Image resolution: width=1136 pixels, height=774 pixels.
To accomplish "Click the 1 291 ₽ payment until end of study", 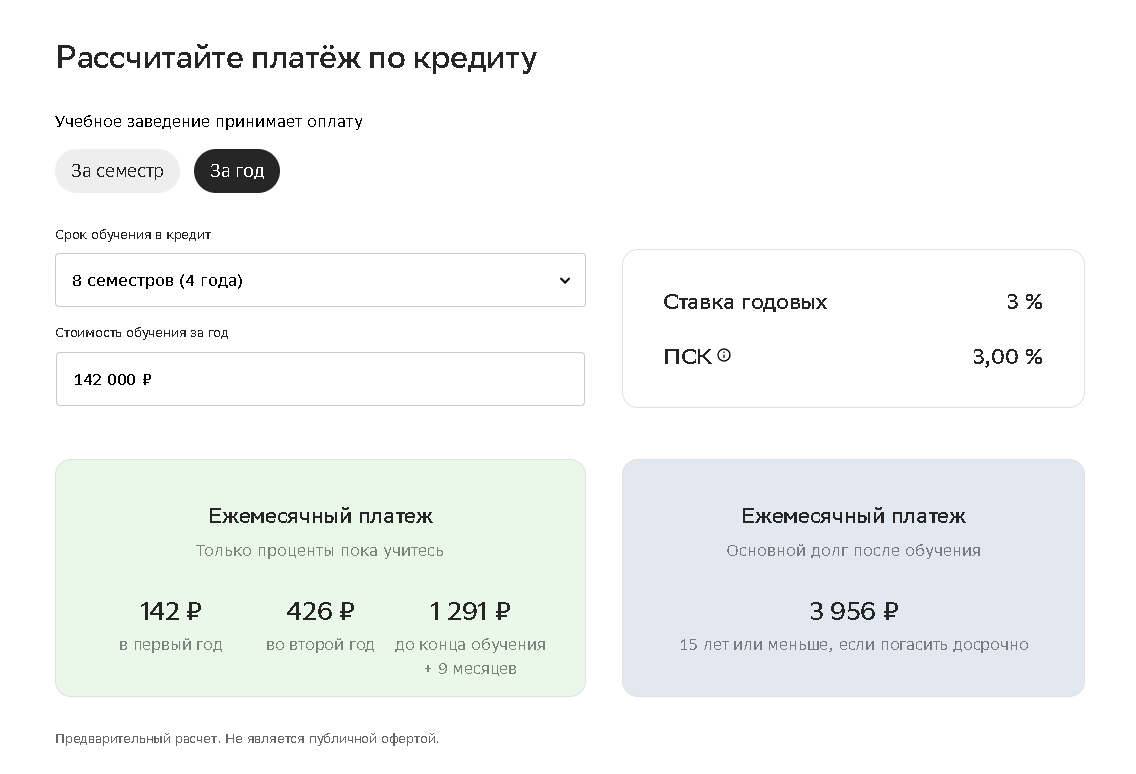I will (x=470, y=611).
